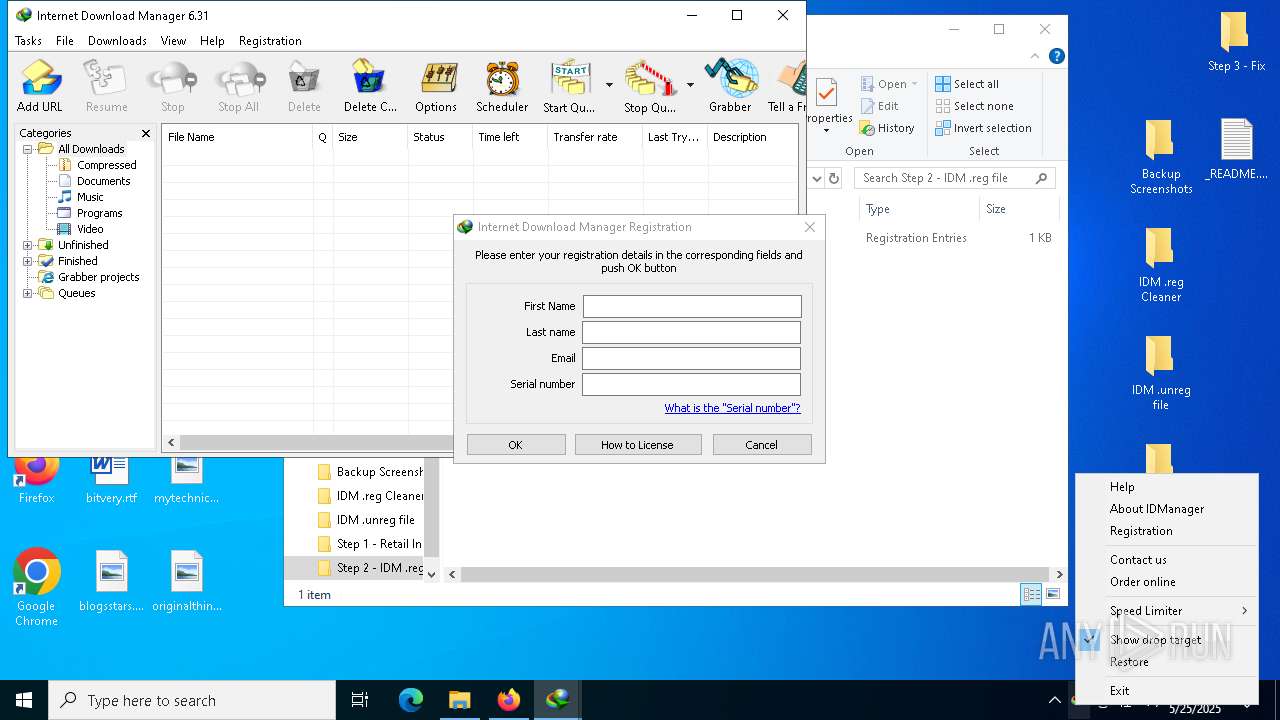Click Invert selection in Explorer ribbon
Viewport: 1280px width, 720px height.
tap(983, 128)
